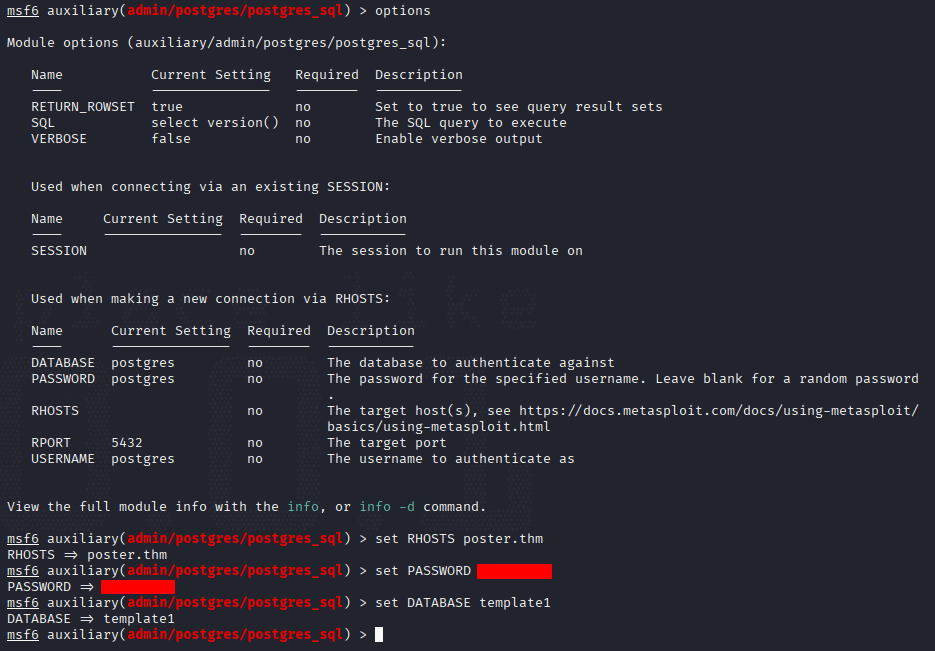This screenshot has width=935, height=651.
Task: Click the USERNAME value postgres
Action: tap(143, 459)
